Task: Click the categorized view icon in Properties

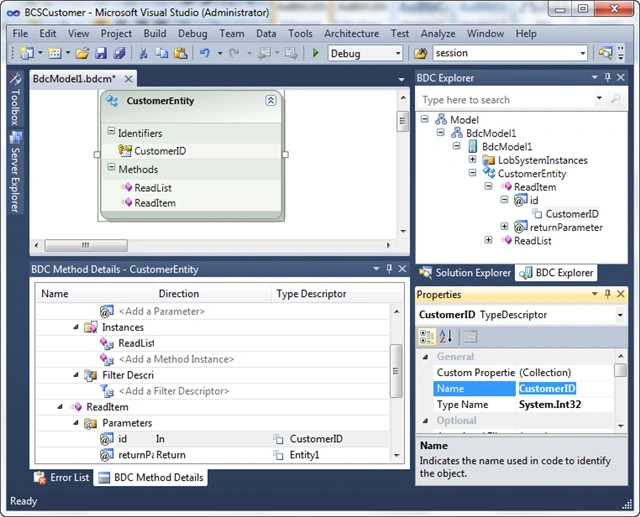Action: (427, 337)
